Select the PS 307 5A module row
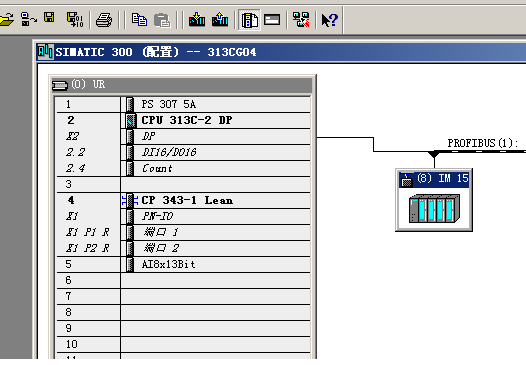526x365 pixels. point(183,104)
